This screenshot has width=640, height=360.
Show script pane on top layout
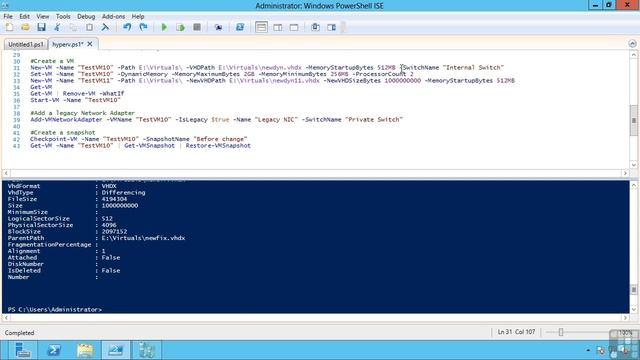261,27
